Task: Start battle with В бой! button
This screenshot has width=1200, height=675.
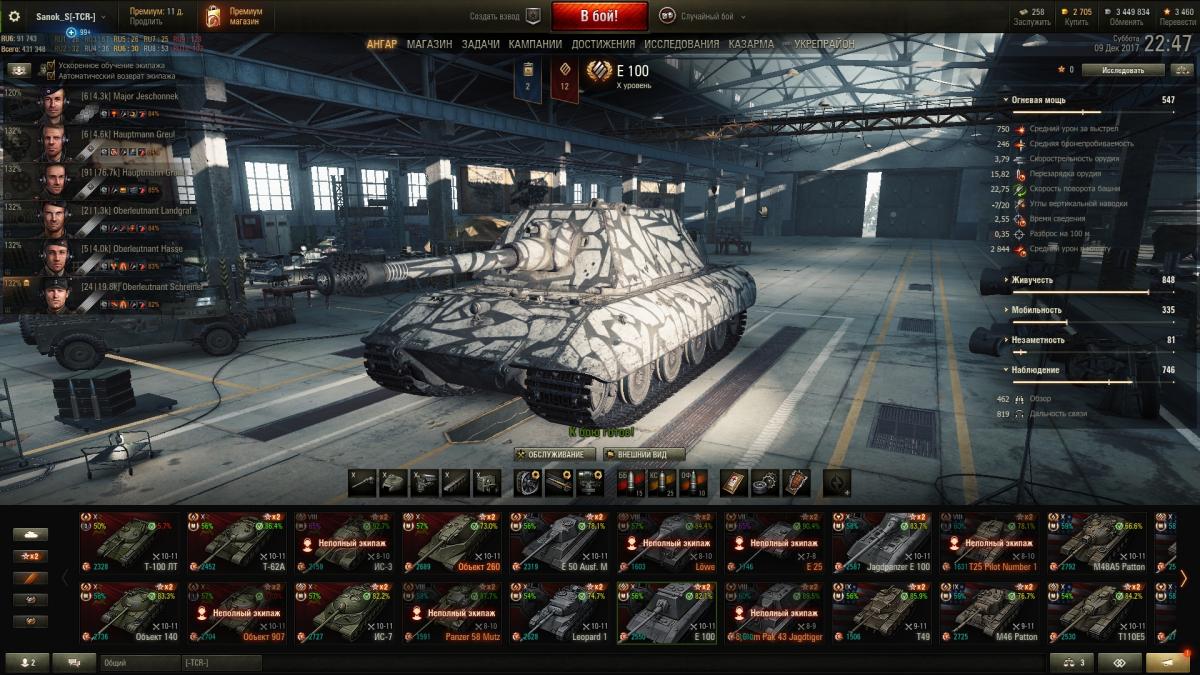Action: coord(599,17)
